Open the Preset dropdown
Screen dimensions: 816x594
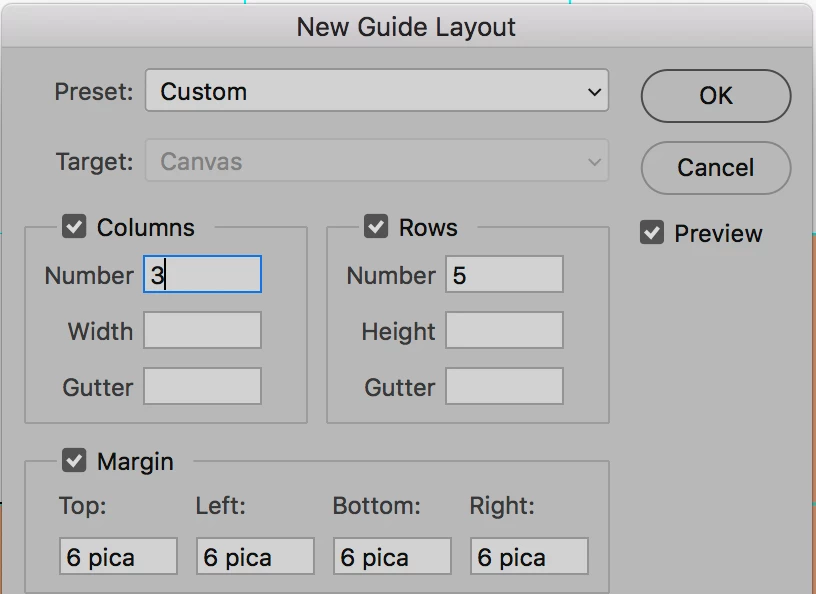pyautogui.click(x=376, y=92)
